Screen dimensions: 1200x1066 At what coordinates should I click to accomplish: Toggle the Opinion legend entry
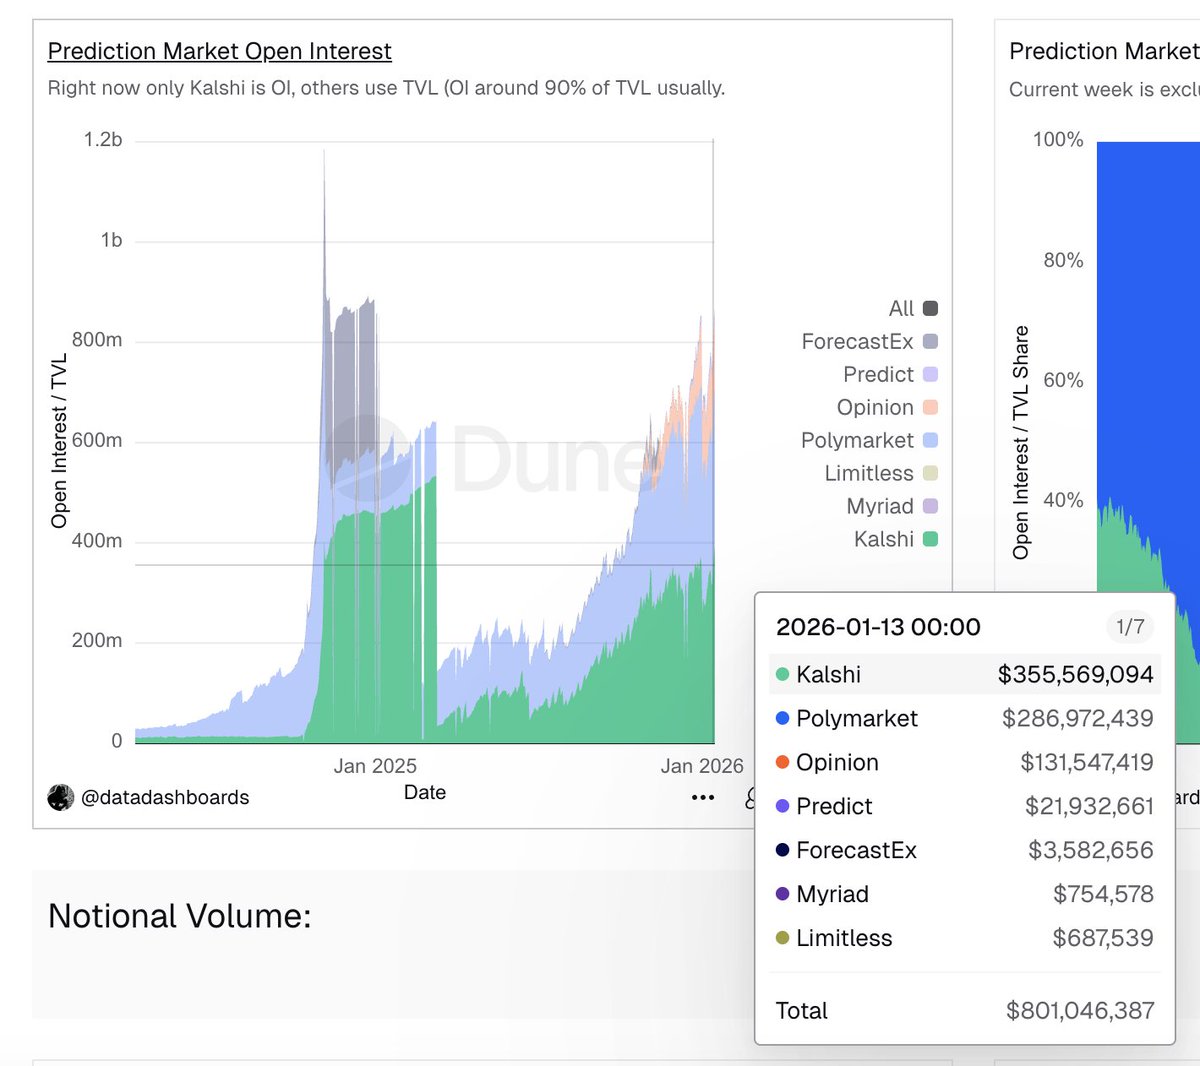click(x=887, y=407)
